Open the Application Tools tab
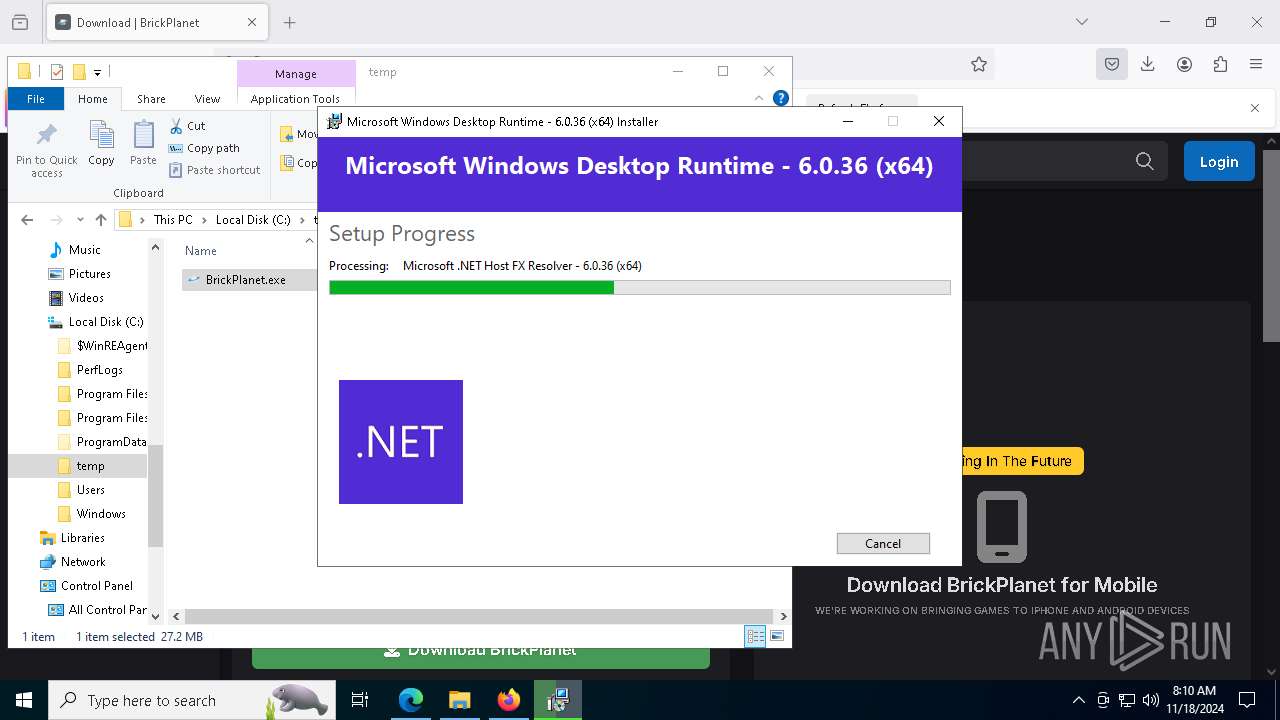 295,99
